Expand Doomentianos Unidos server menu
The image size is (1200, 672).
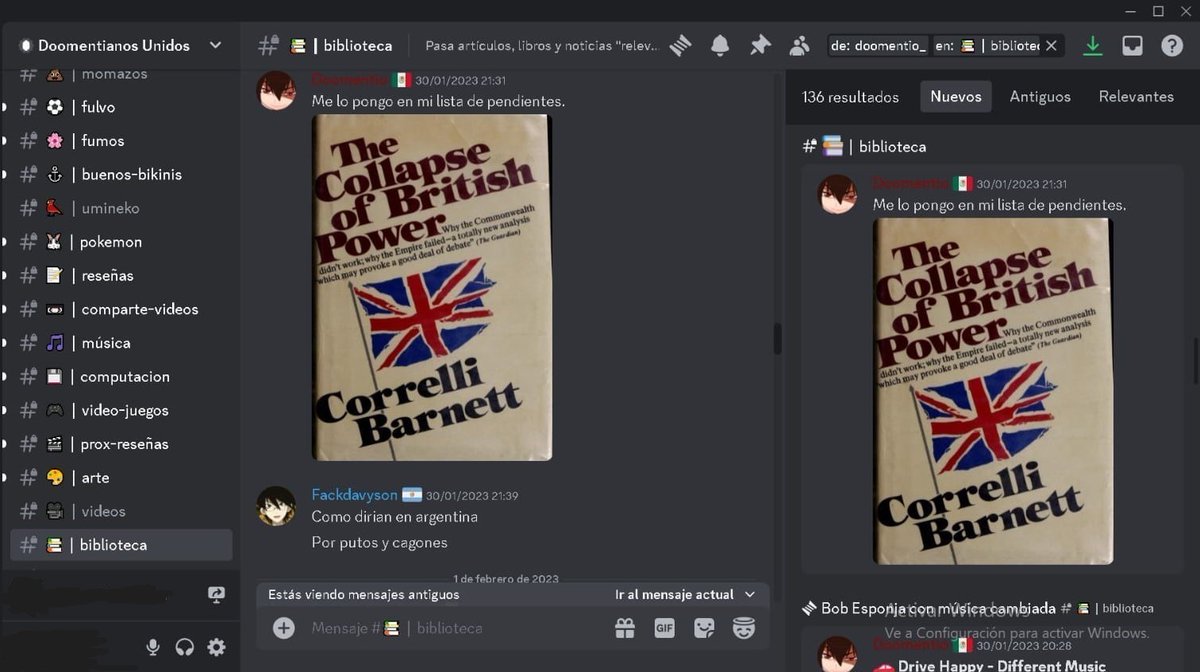point(215,45)
